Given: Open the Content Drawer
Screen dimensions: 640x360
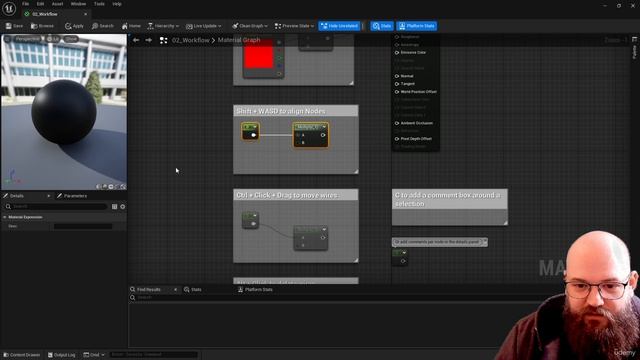Looking at the screenshot, I should coord(22,355).
